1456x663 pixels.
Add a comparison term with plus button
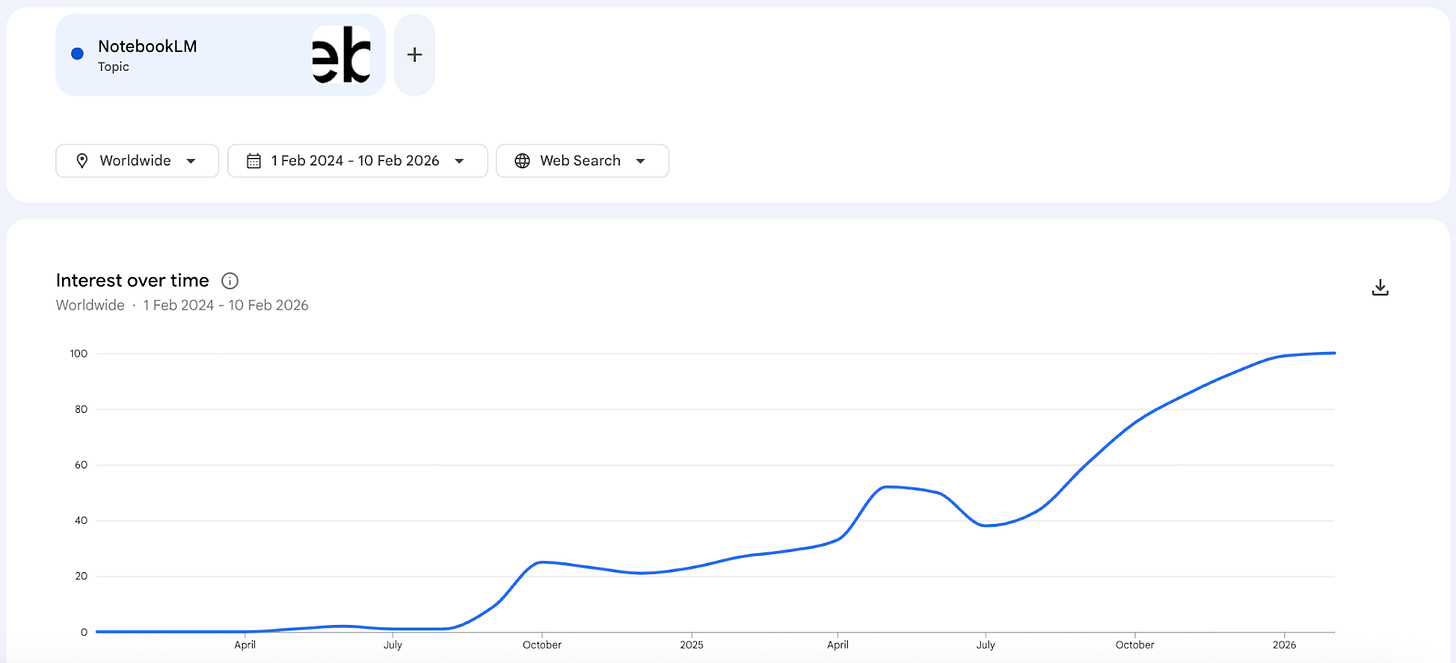click(414, 55)
